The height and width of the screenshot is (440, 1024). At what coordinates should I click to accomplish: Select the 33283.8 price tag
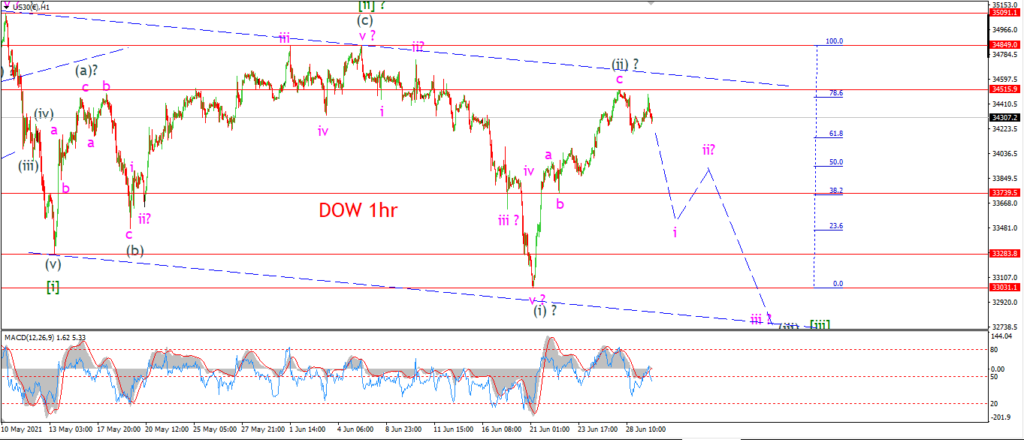(1002, 254)
